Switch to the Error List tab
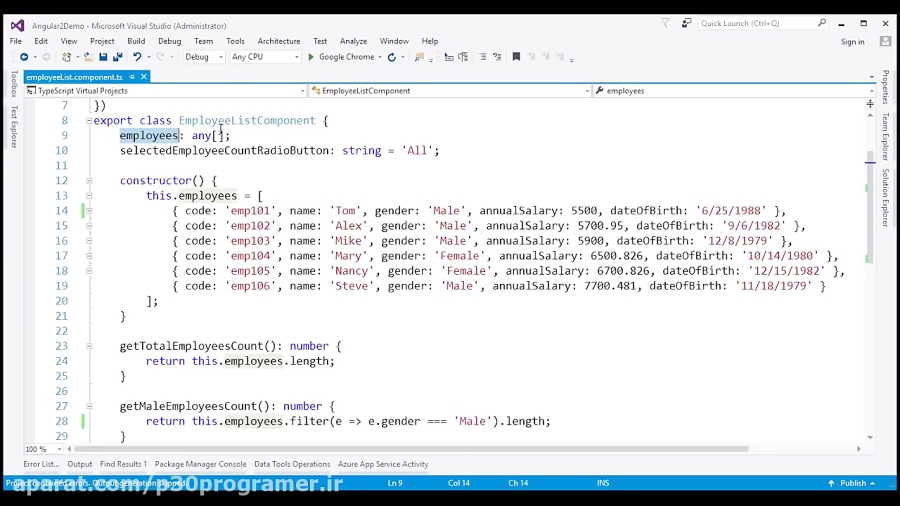Image resolution: width=900 pixels, height=506 pixels. 41,464
